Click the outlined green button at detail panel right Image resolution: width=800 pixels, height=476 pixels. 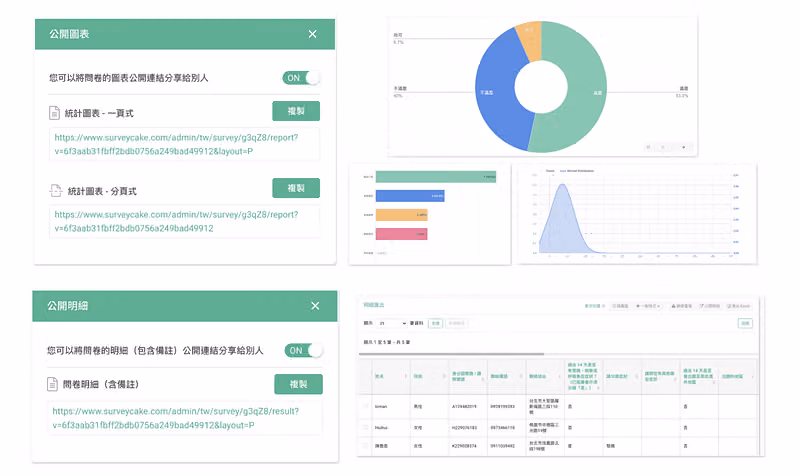[x=745, y=323]
